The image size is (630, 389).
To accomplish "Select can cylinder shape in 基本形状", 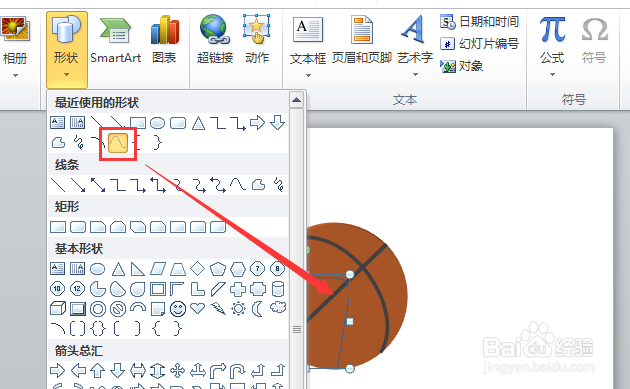I will [278, 289].
